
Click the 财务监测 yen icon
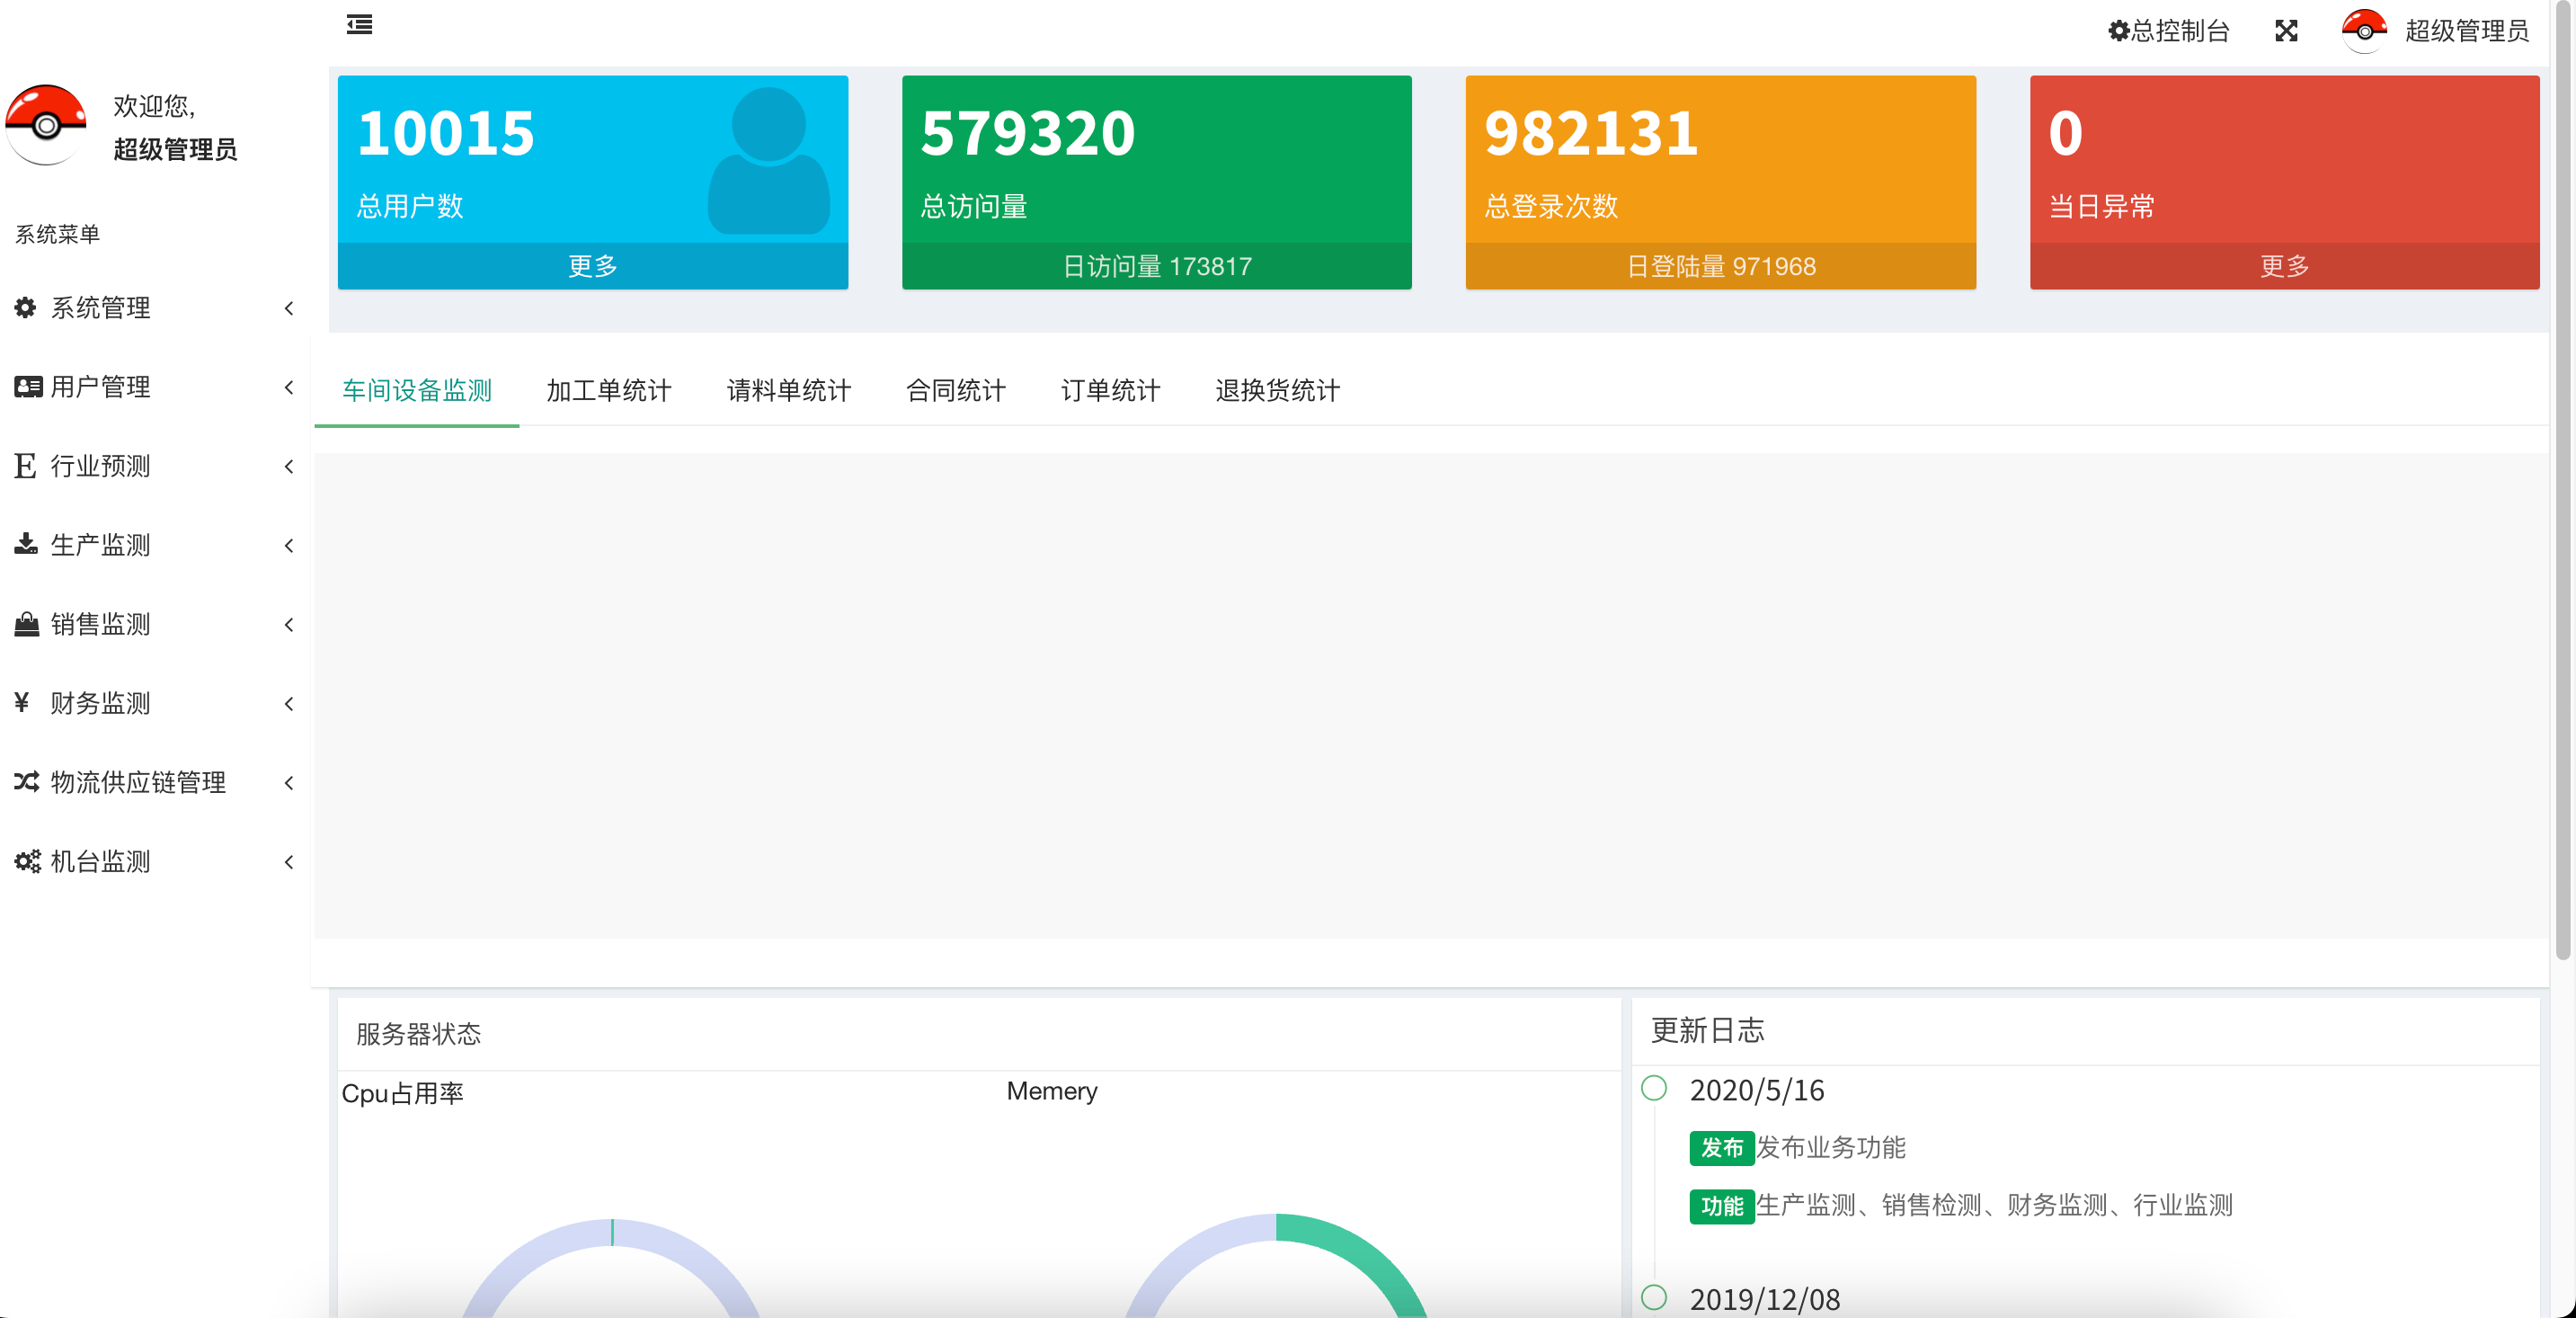click(x=22, y=703)
